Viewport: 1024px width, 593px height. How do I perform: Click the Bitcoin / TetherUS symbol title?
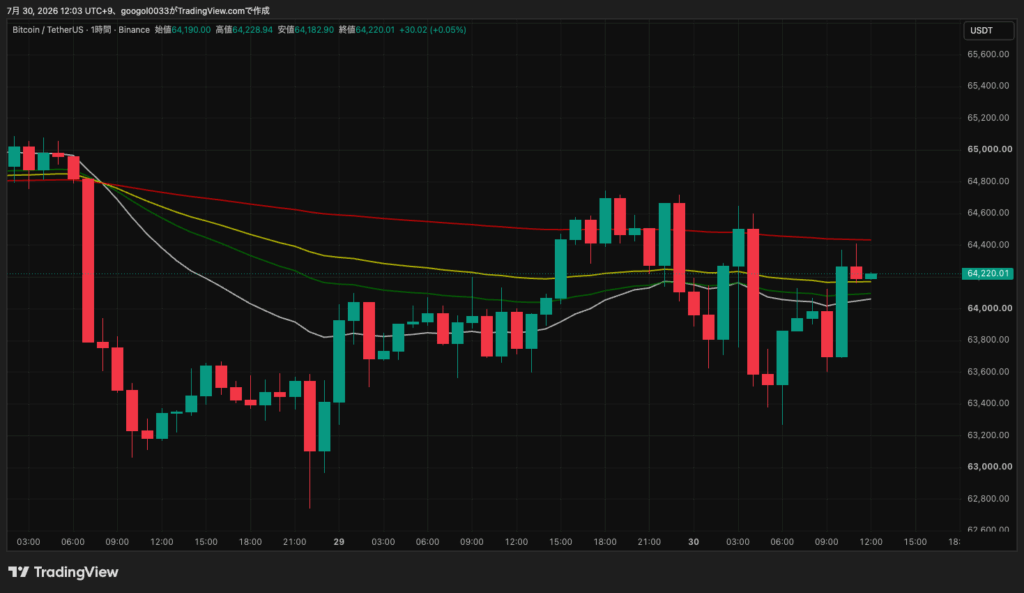click(x=48, y=30)
